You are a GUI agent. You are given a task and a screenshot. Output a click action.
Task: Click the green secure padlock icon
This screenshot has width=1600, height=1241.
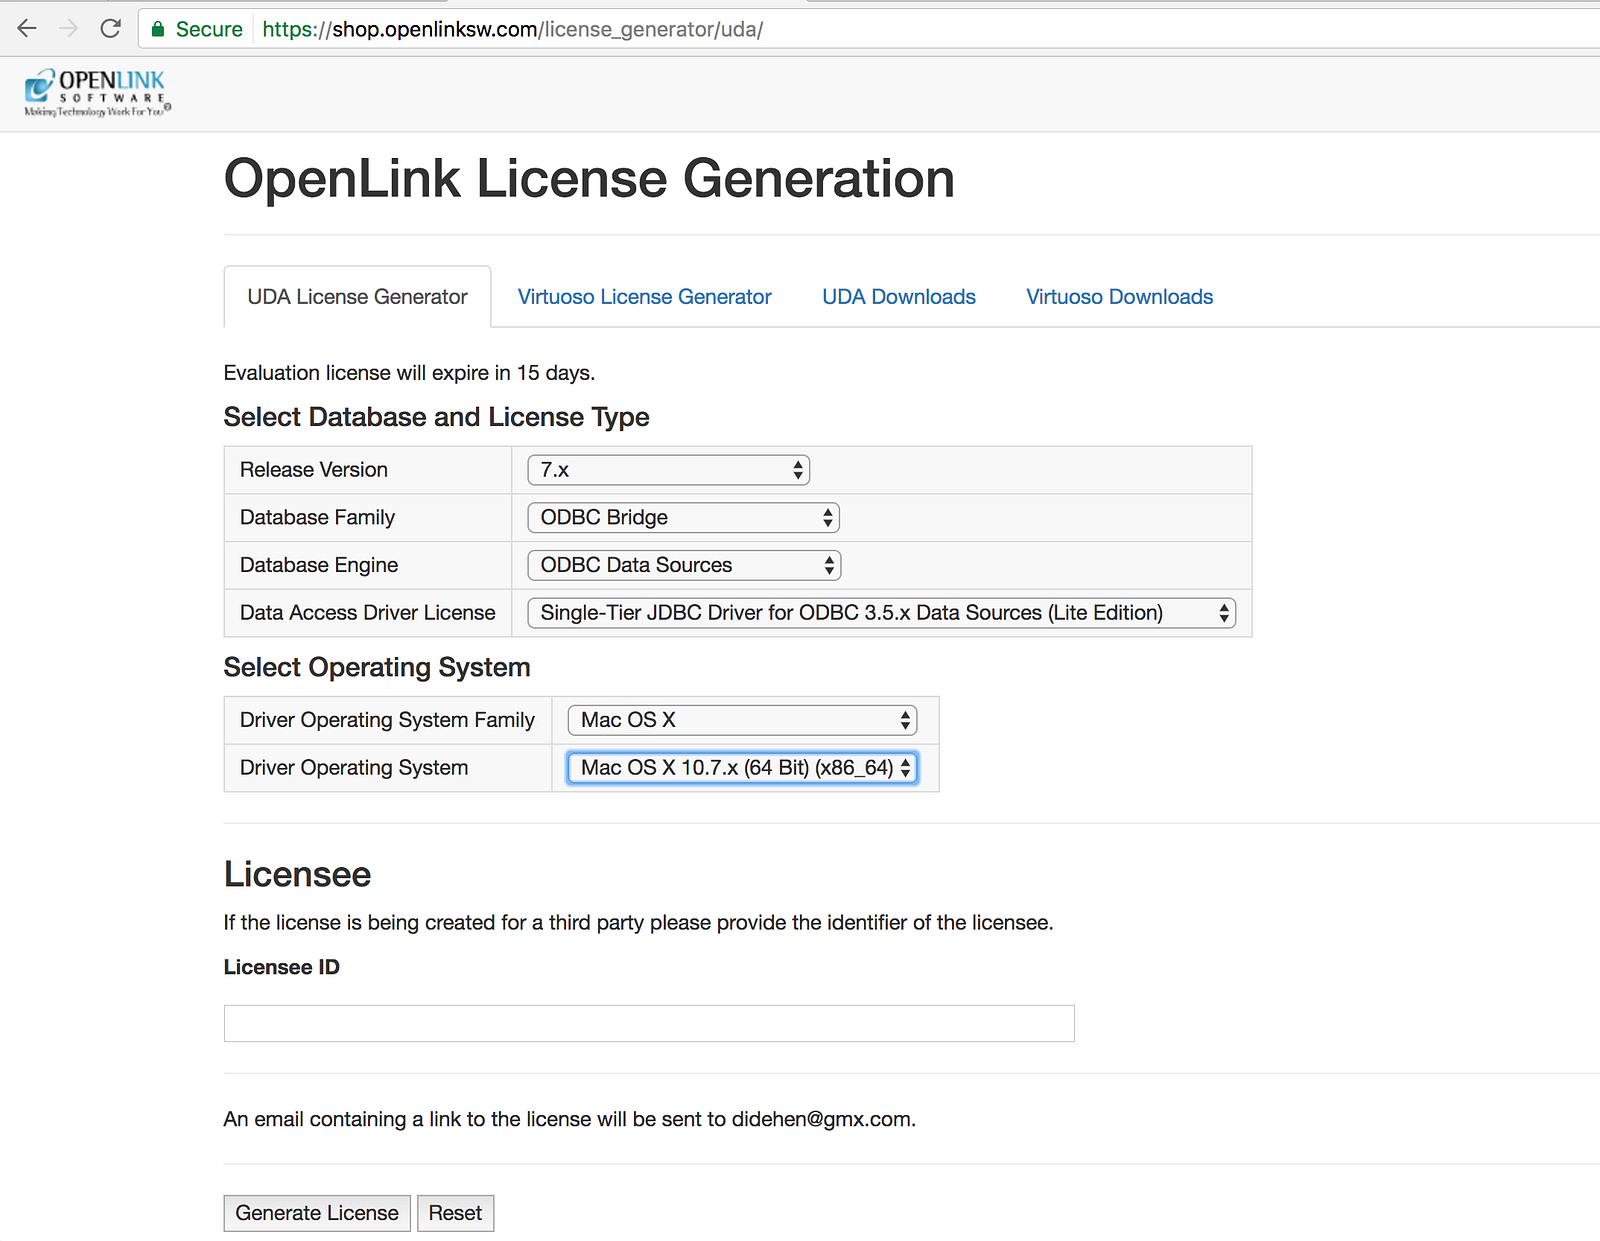click(x=158, y=29)
